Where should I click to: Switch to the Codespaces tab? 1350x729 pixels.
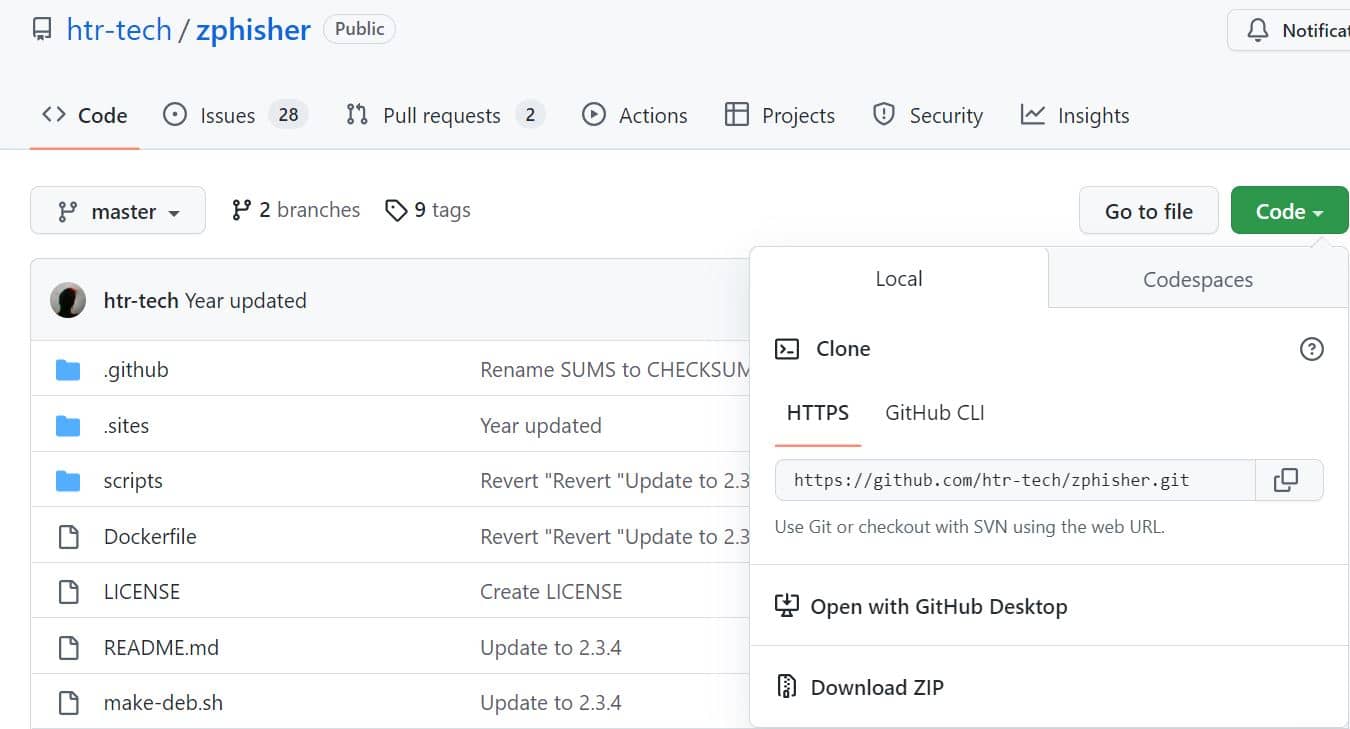1198,280
